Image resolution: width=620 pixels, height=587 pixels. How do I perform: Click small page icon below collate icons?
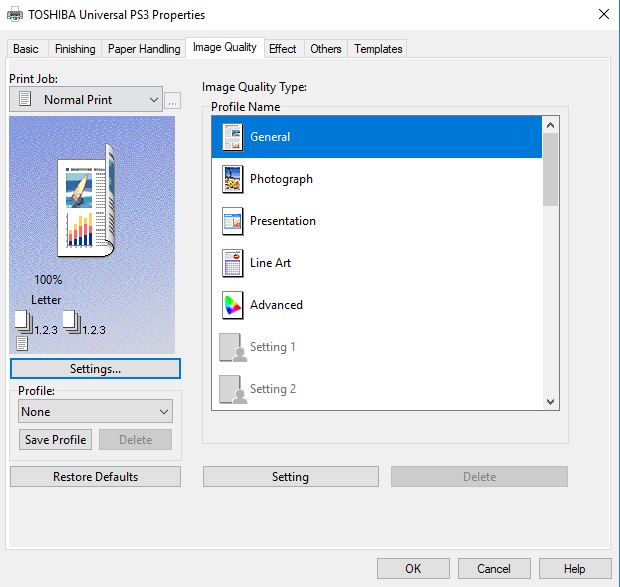point(22,344)
